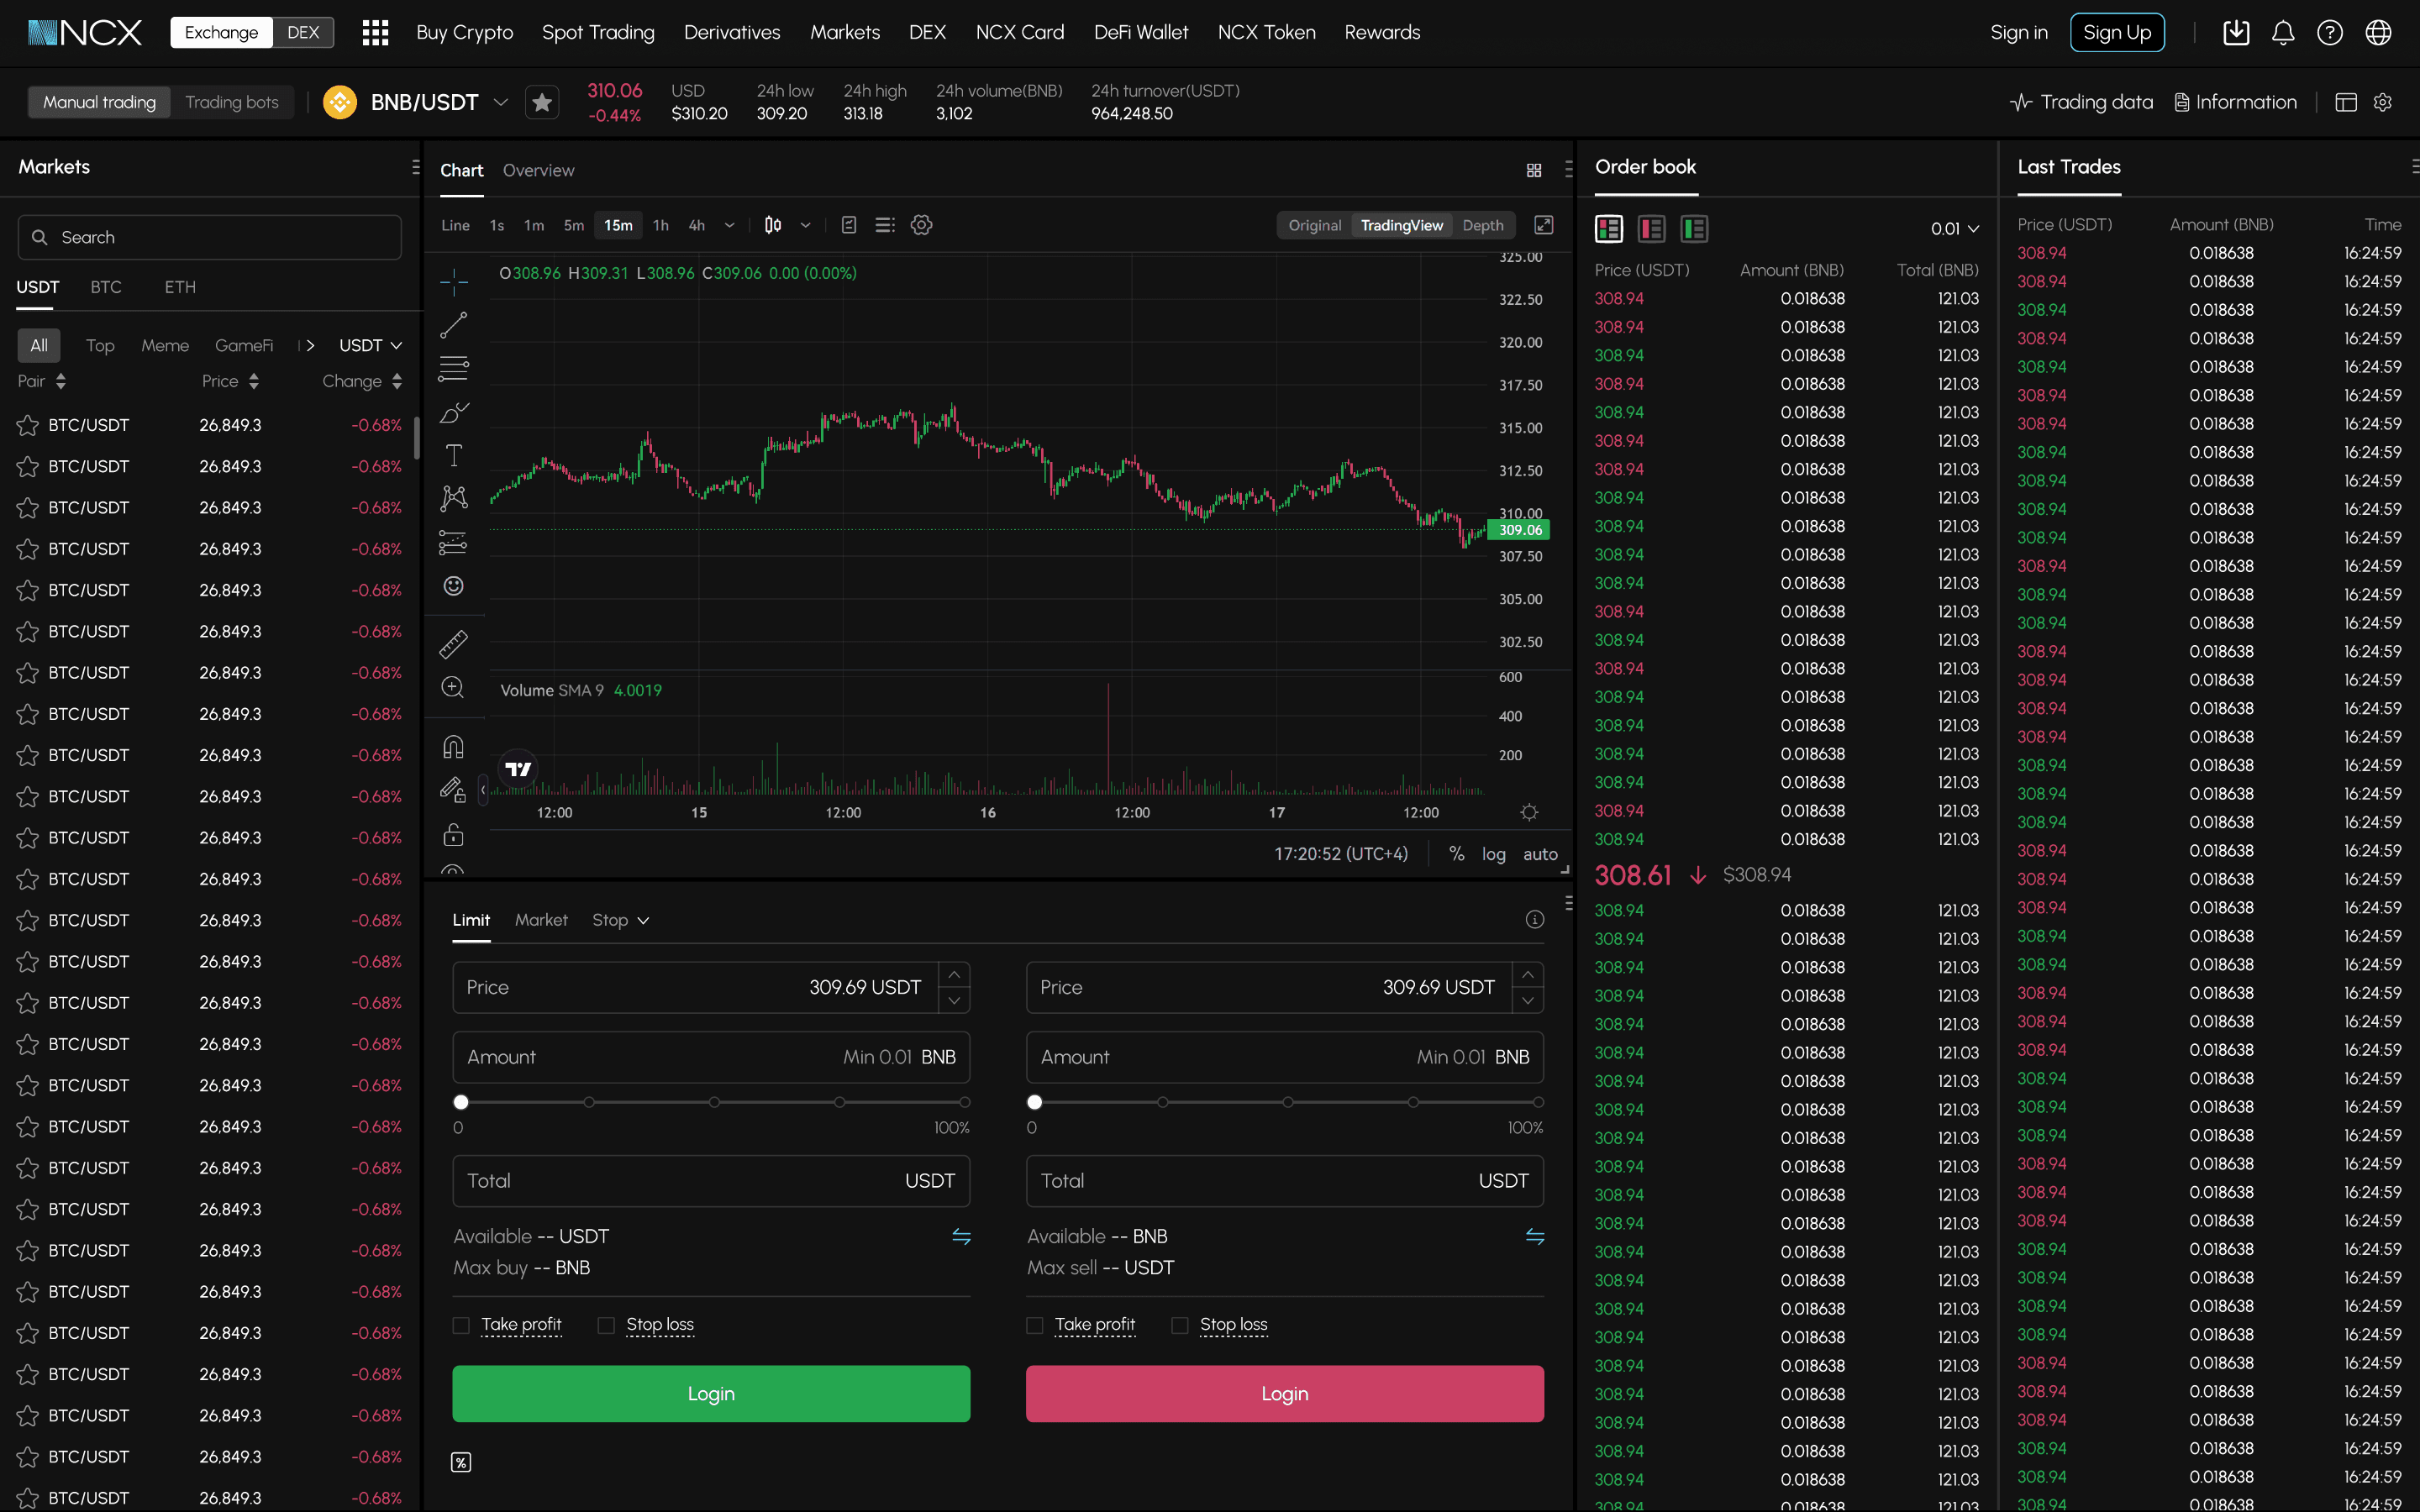
Task: Expand the BNB/USDT pair selector
Action: (501, 102)
